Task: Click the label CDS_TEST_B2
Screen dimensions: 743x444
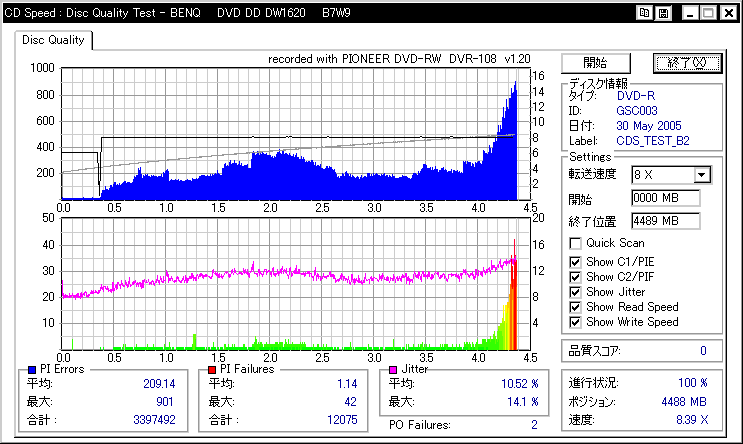Action: [x=652, y=141]
